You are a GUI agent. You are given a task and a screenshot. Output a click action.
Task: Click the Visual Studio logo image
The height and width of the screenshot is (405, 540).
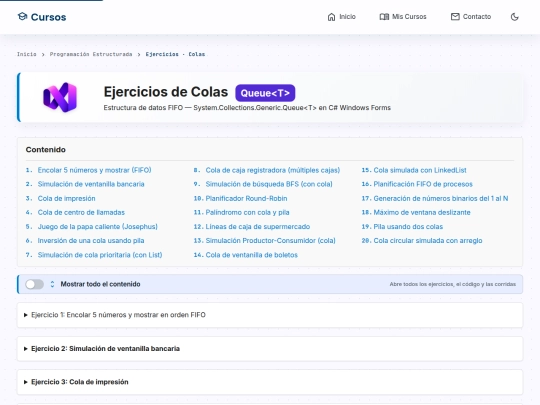click(x=60, y=97)
